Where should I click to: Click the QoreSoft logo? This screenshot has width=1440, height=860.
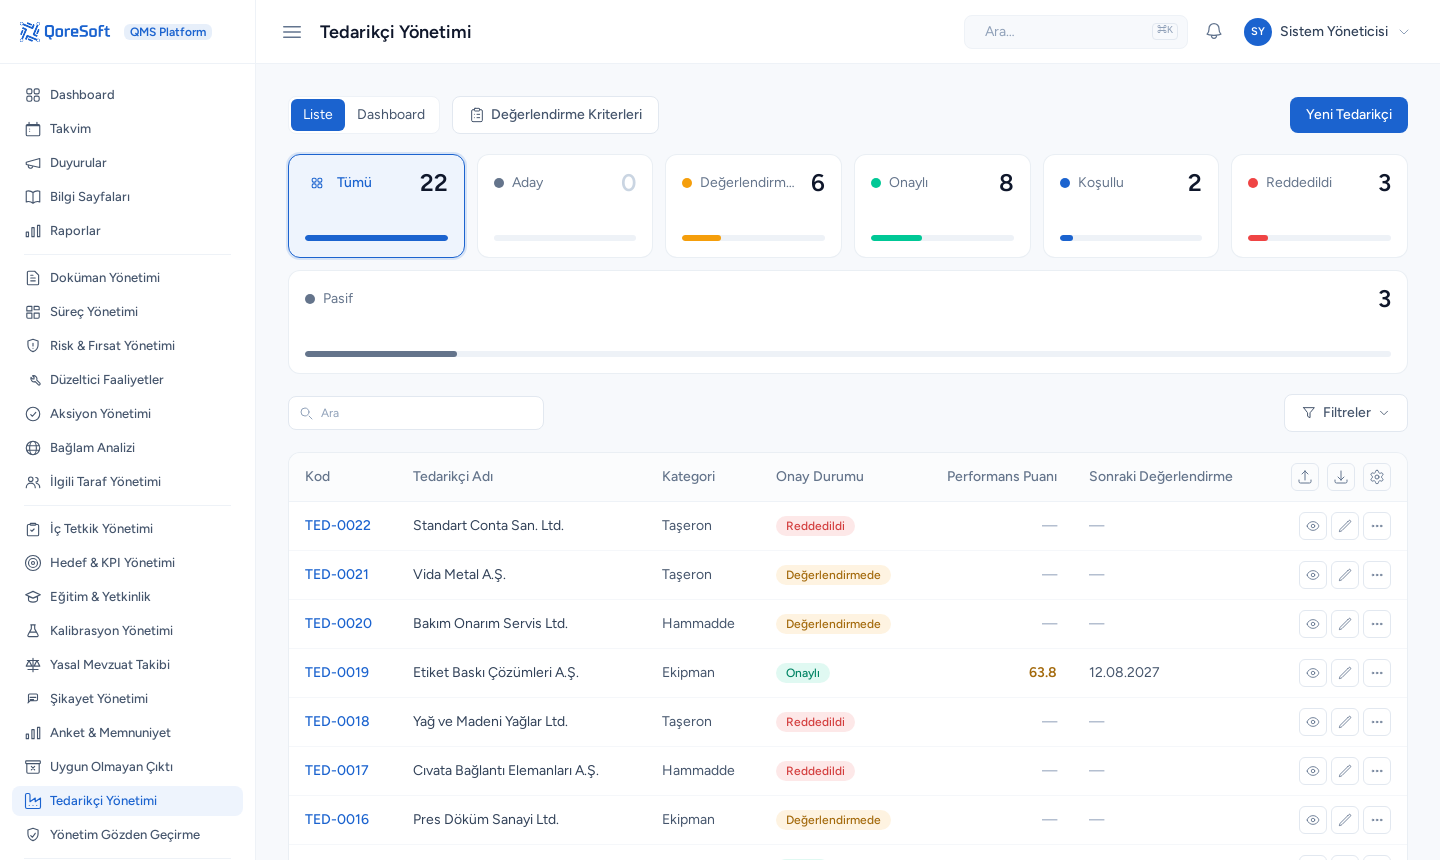(65, 32)
